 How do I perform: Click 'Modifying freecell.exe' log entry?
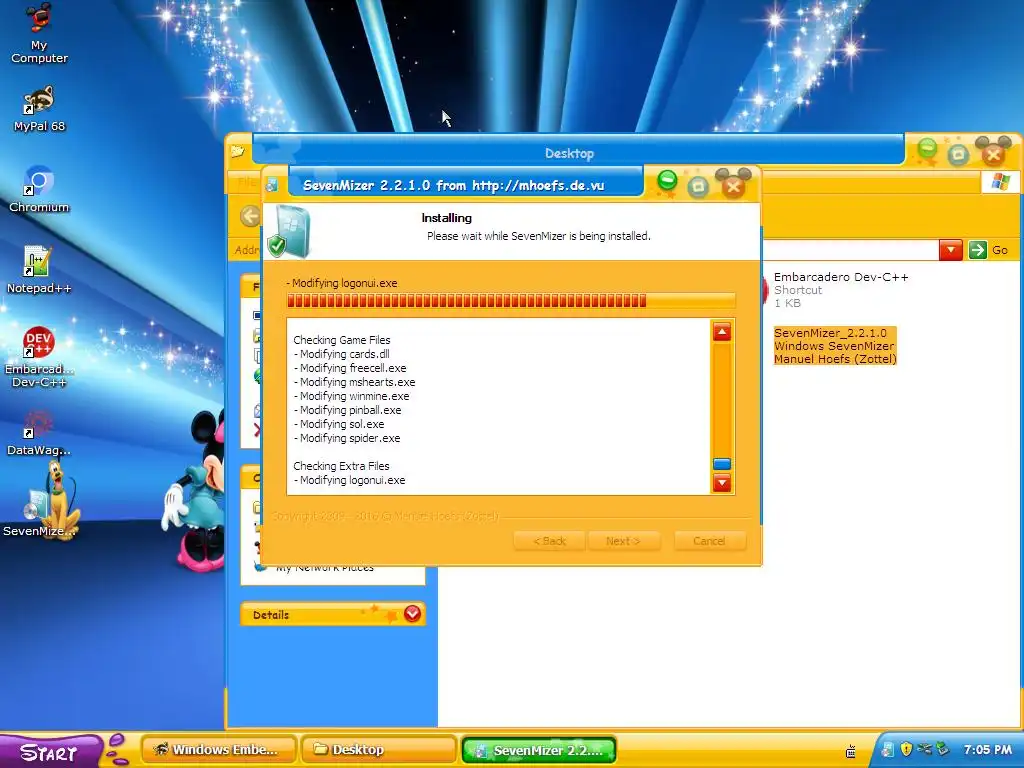pos(350,368)
